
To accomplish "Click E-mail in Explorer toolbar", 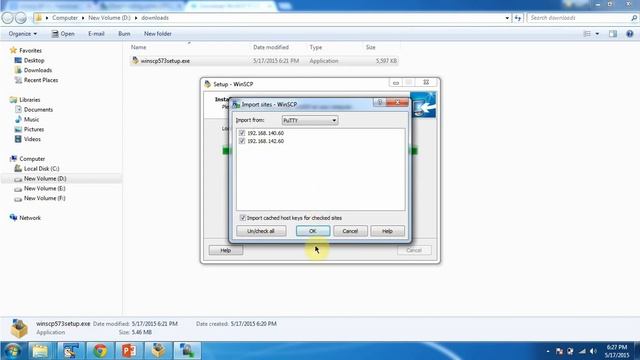I will 96,34.
